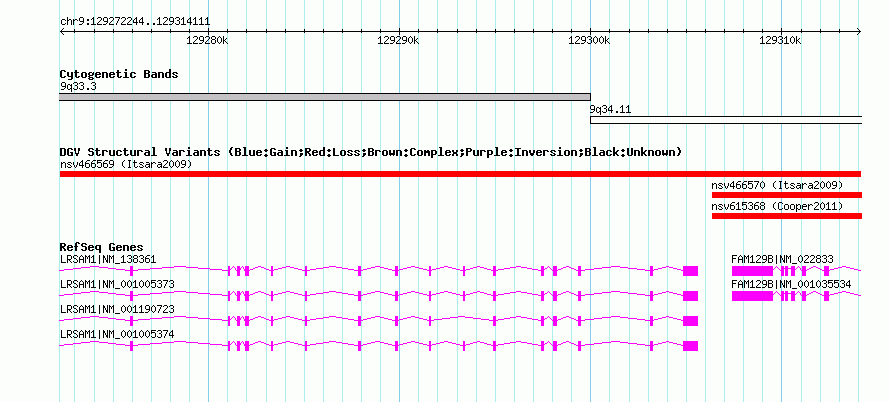Click the chr9:129272244..129314111 coordinate label

pos(135,22)
